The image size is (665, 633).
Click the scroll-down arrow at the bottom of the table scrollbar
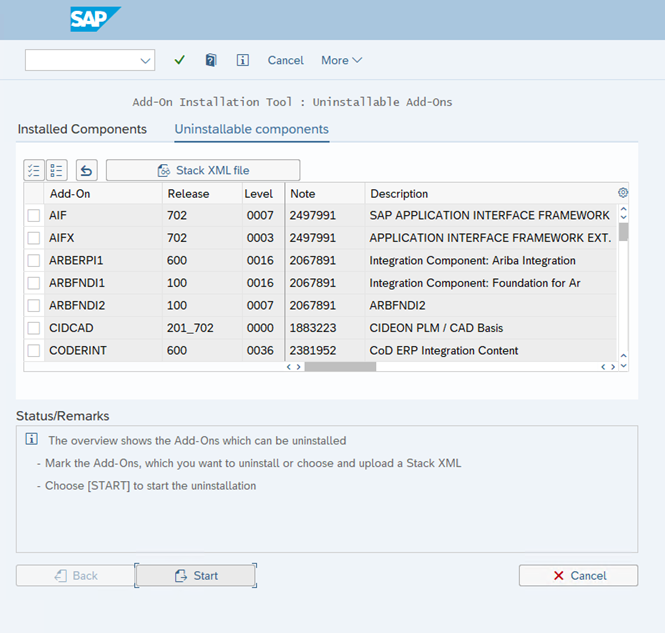(x=623, y=366)
